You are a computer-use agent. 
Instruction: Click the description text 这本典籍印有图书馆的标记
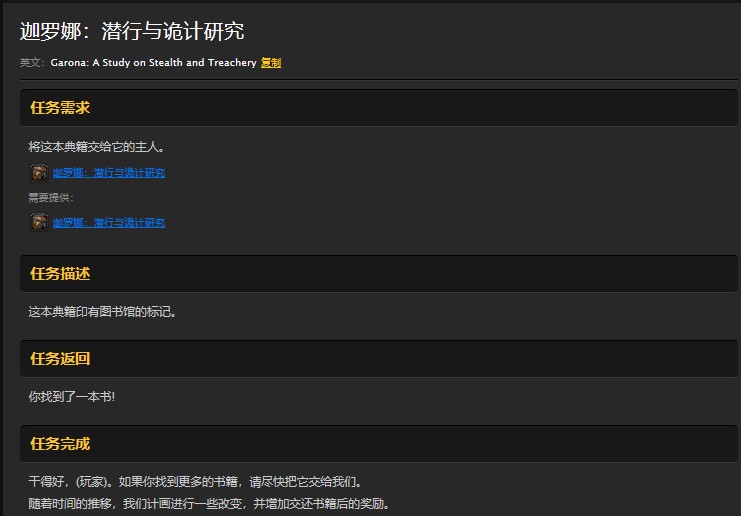click(x=102, y=312)
